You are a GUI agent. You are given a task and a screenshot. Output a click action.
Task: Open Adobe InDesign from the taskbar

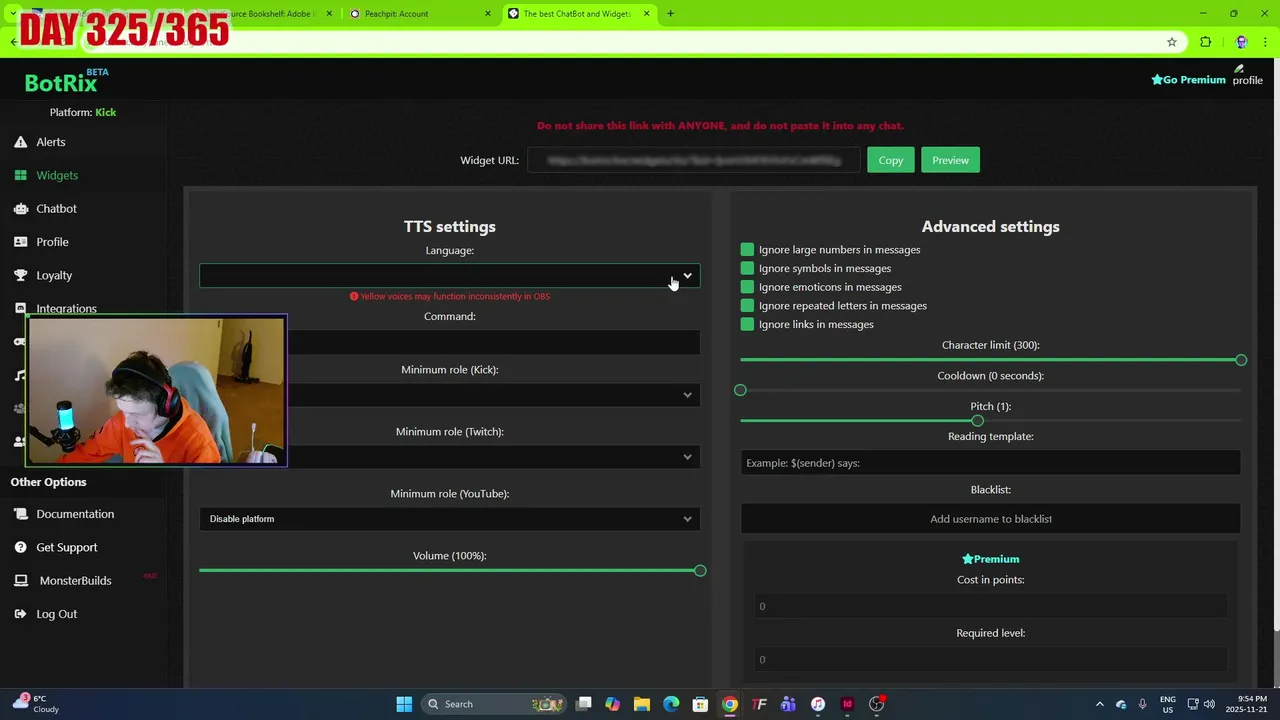tap(847, 704)
